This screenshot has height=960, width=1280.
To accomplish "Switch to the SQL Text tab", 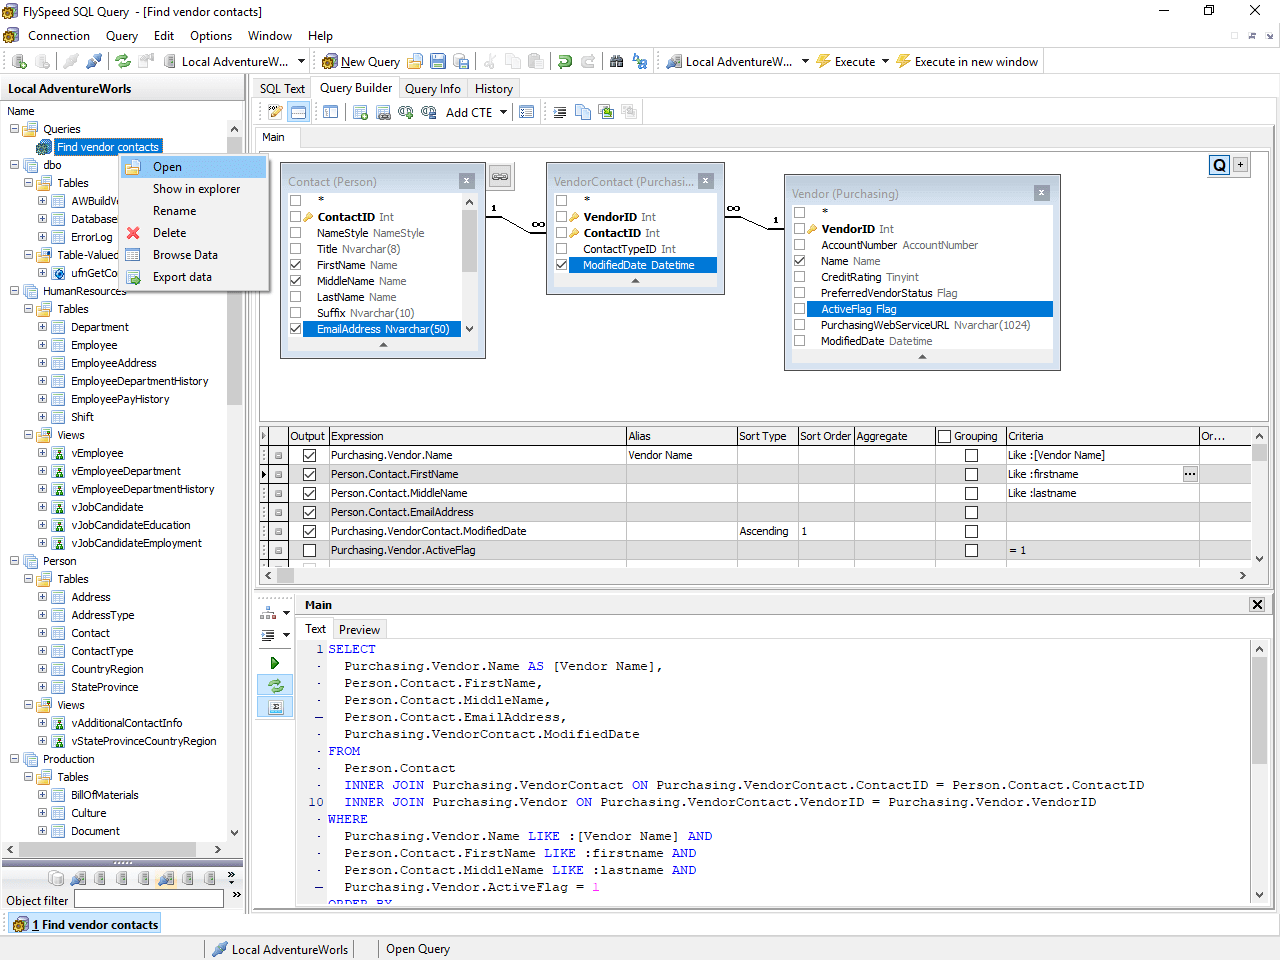I will coord(282,89).
